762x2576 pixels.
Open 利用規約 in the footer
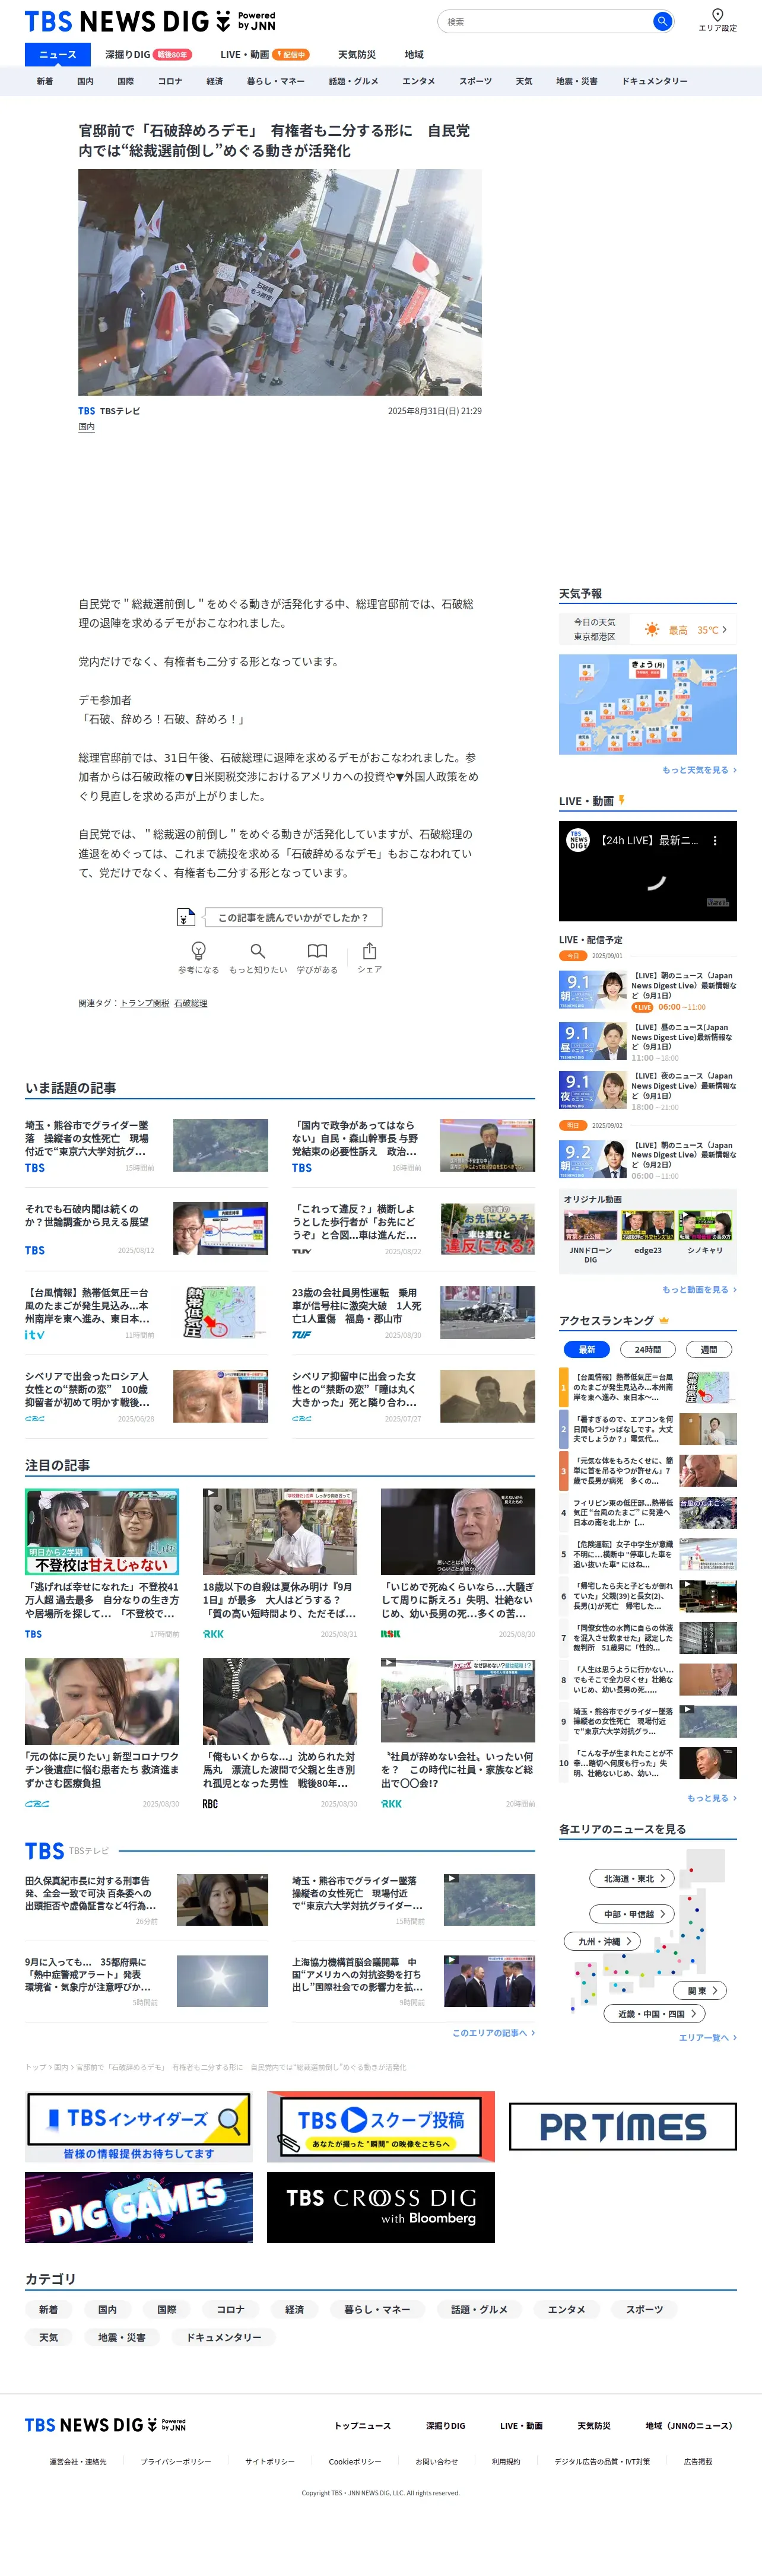pyautogui.click(x=506, y=2461)
